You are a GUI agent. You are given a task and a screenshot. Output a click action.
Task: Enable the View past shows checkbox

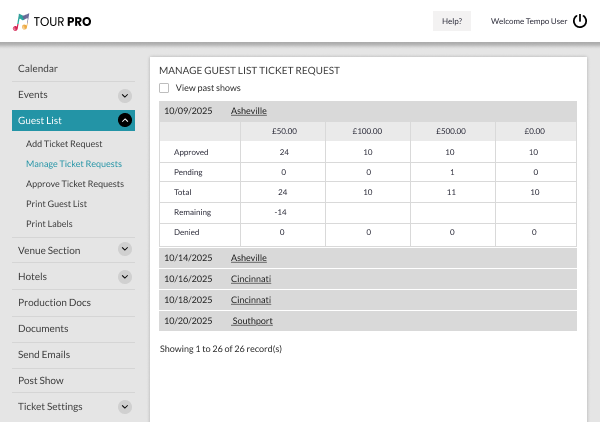(165, 88)
